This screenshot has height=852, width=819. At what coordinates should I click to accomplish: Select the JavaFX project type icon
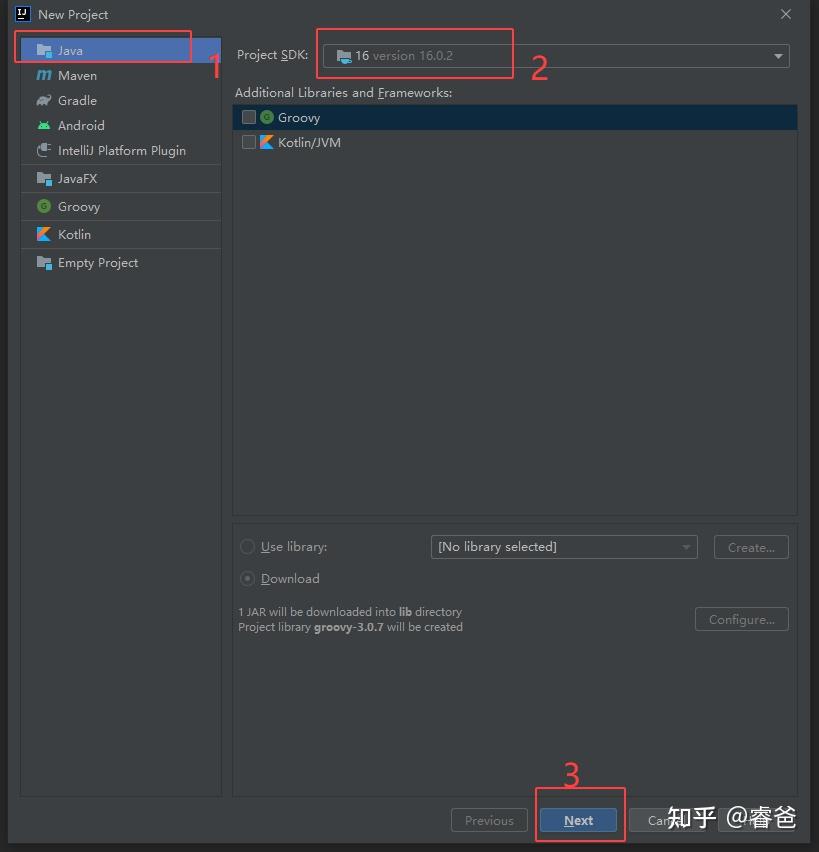tap(44, 178)
